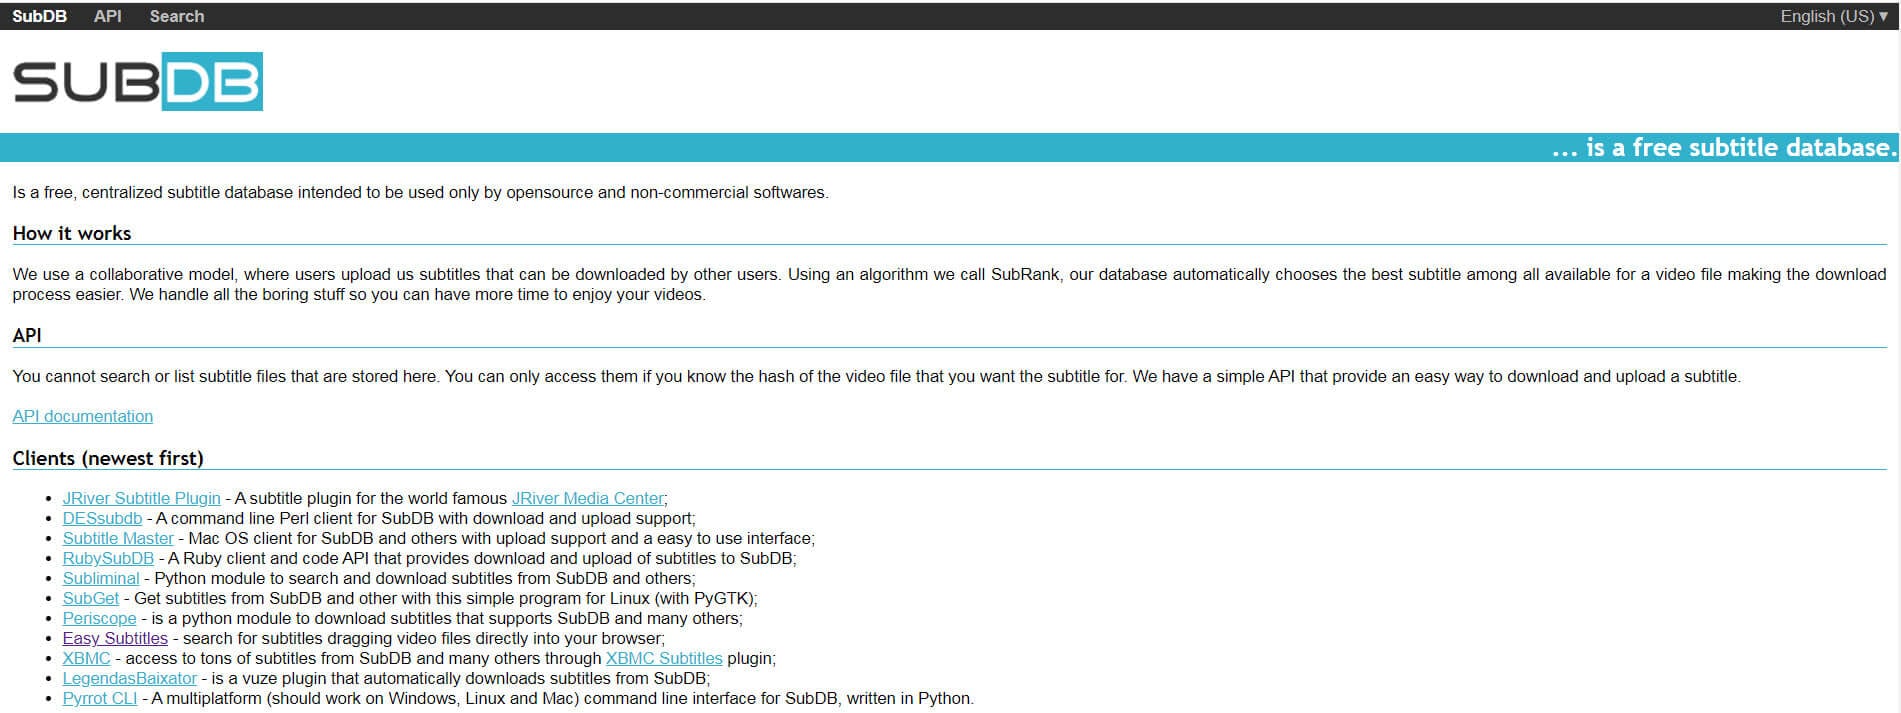
Task: Open the LegendasBaixator link
Action: [129, 678]
